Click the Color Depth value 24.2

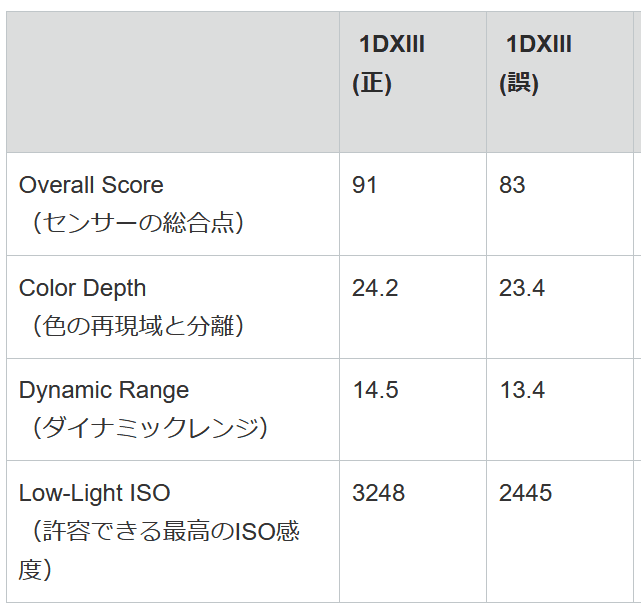[375, 288]
